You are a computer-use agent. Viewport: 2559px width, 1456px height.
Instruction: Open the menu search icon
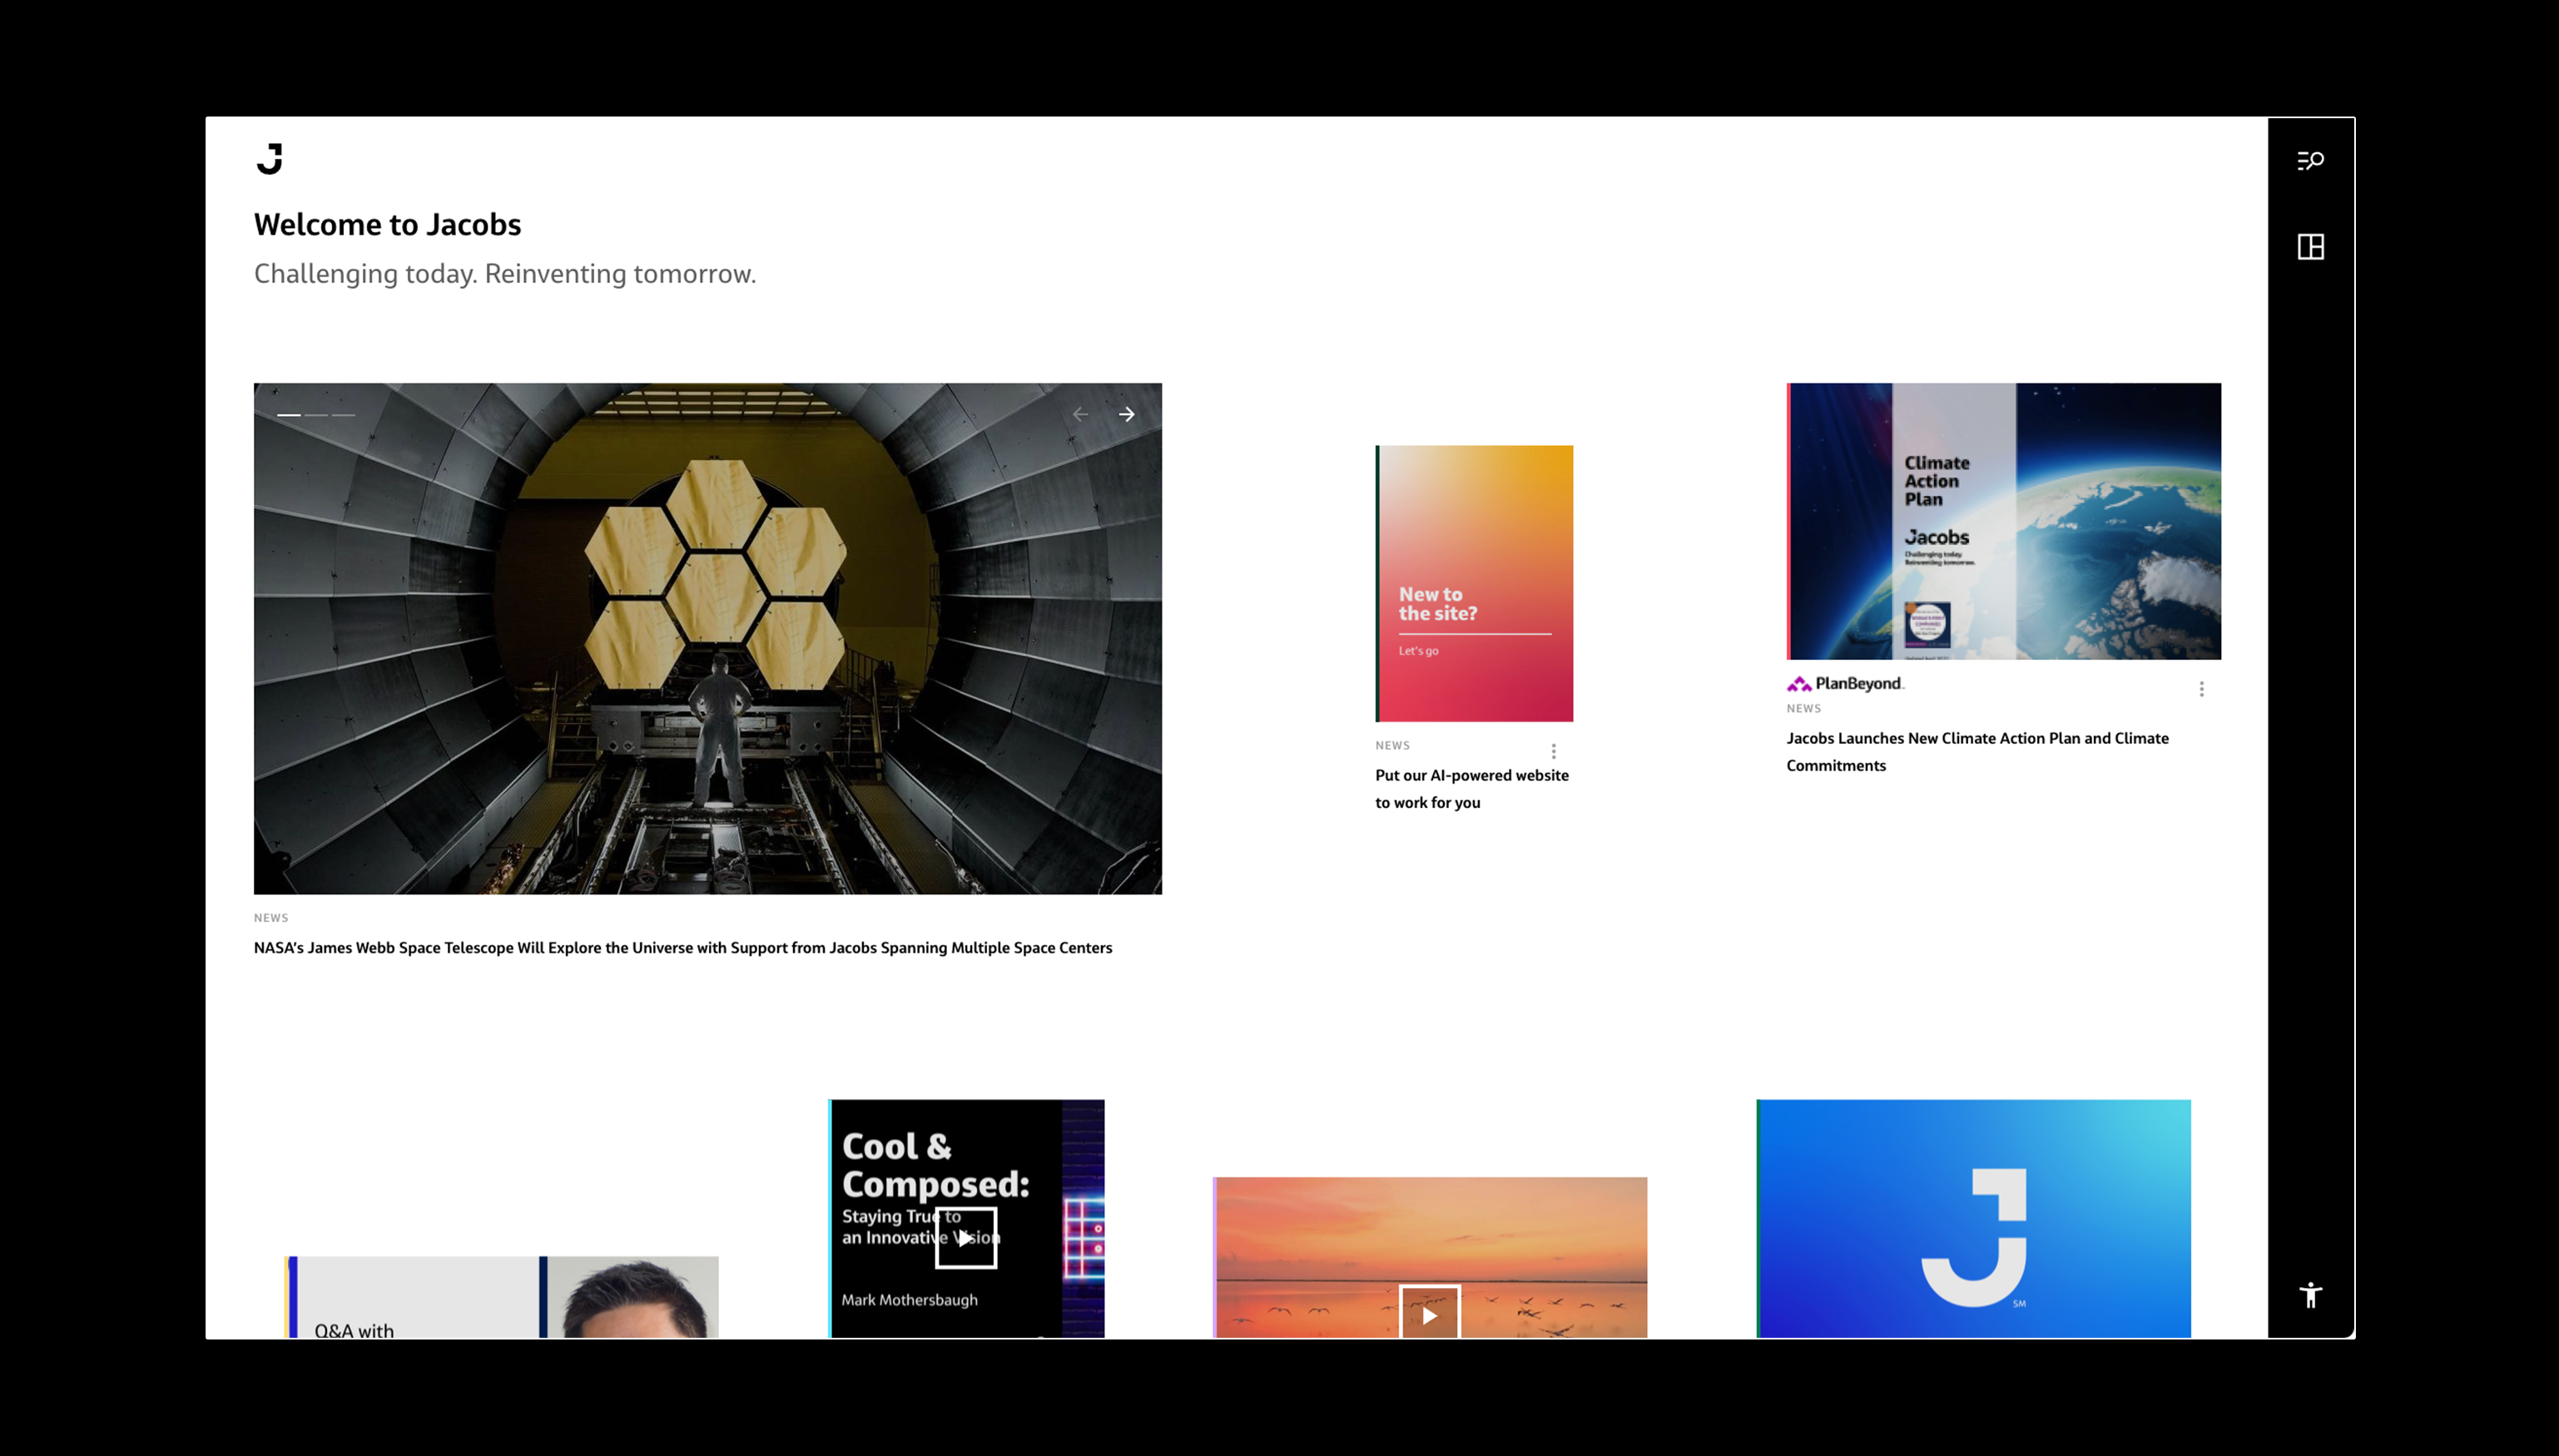click(2310, 161)
